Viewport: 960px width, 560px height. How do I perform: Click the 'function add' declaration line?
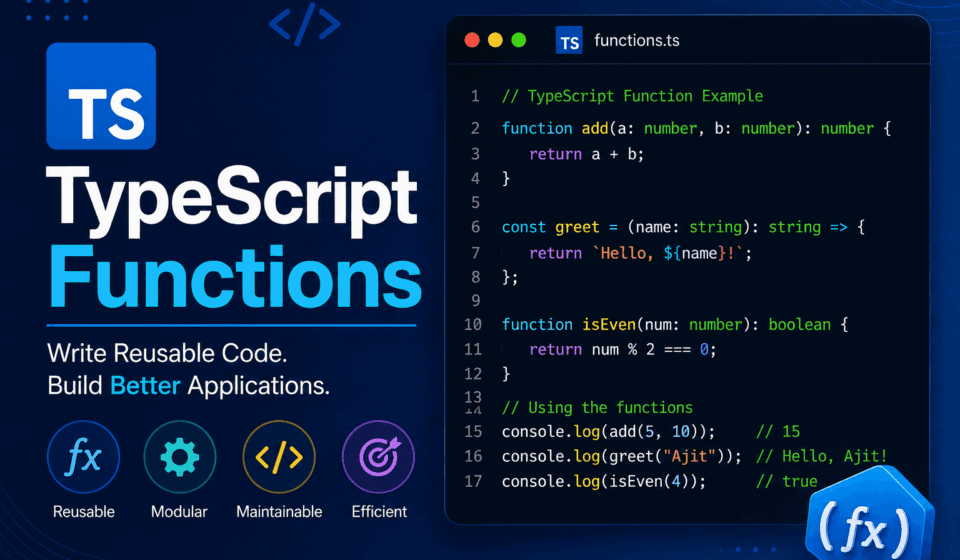[696, 129]
